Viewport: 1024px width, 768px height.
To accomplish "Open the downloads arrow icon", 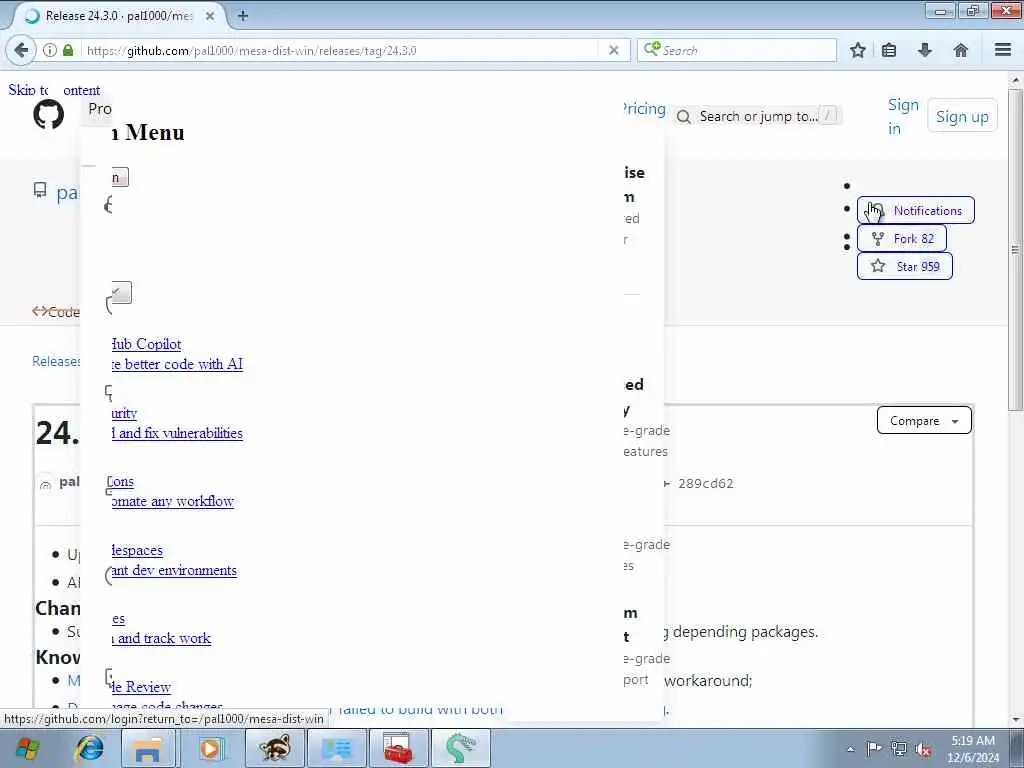I will [925, 50].
